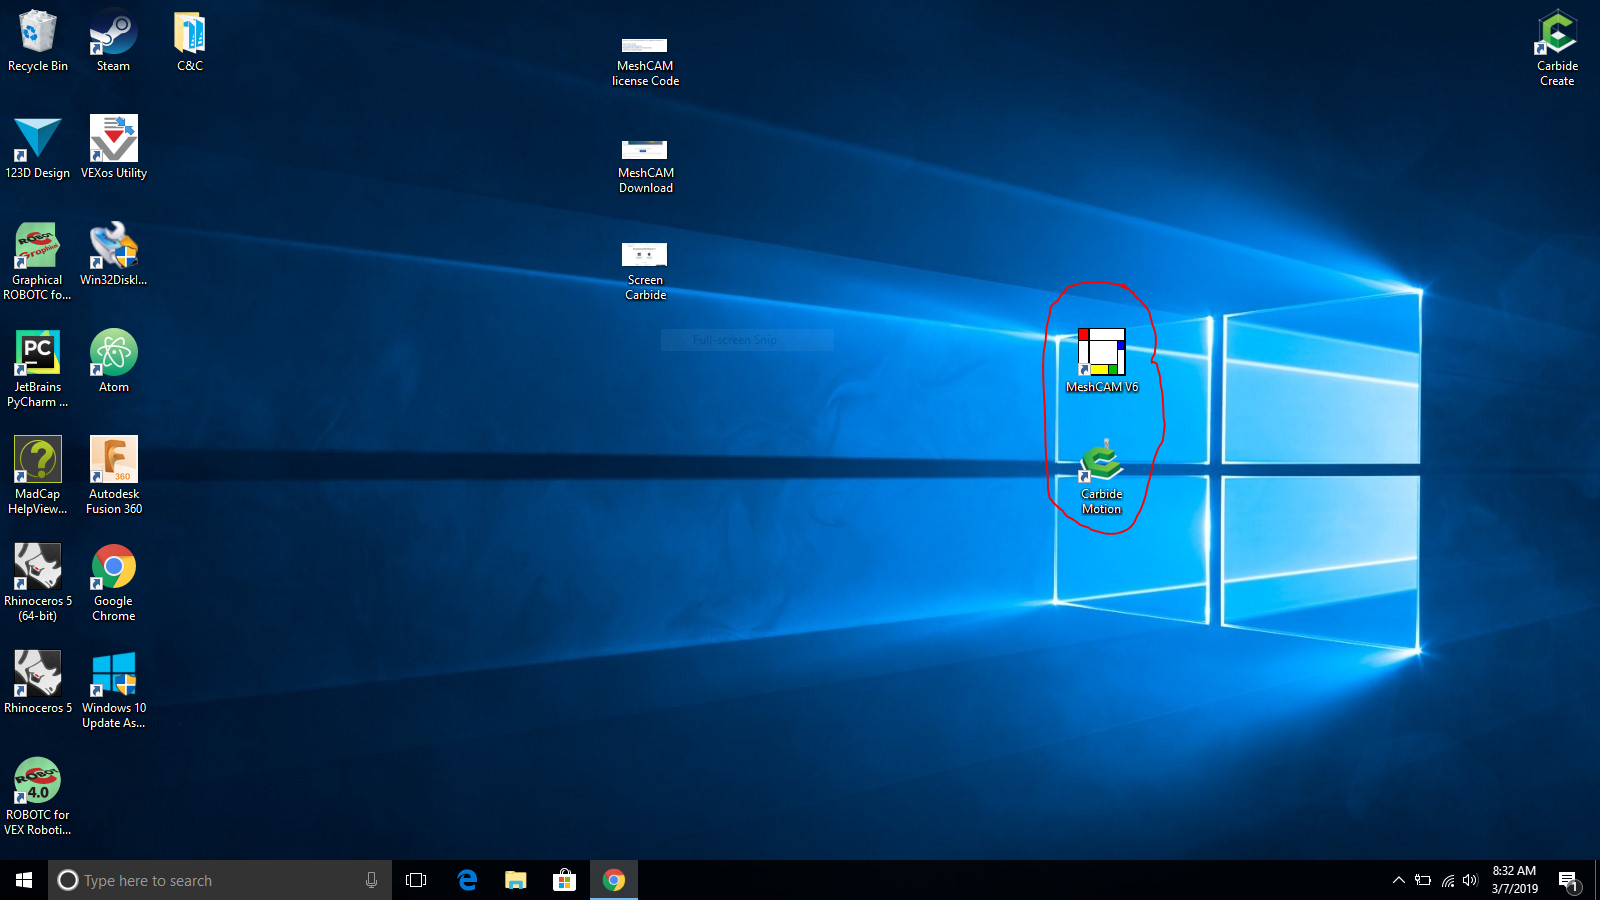This screenshot has width=1600, height=900.
Task: Select the MeshCAM V6 desktop shortcut
Action: [1102, 362]
